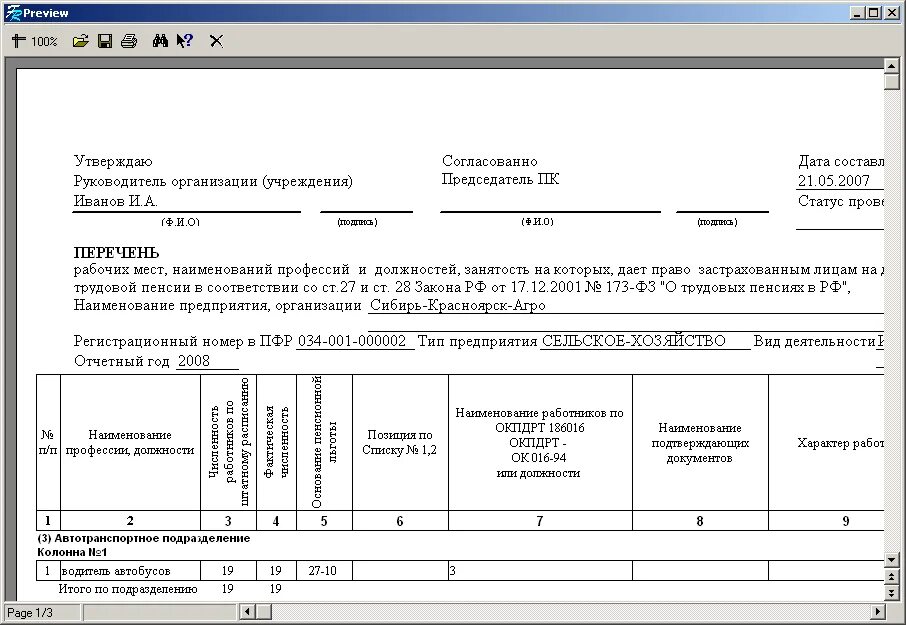Click the Согласованно label
The width and height of the screenshot is (906, 625).
tap(489, 161)
